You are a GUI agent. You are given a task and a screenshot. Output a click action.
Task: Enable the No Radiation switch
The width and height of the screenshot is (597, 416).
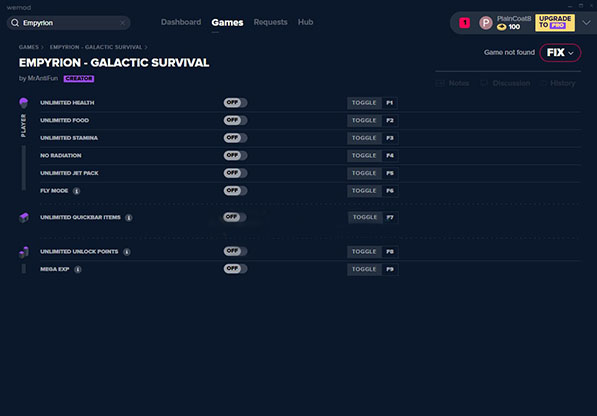pyautogui.click(x=235, y=155)
